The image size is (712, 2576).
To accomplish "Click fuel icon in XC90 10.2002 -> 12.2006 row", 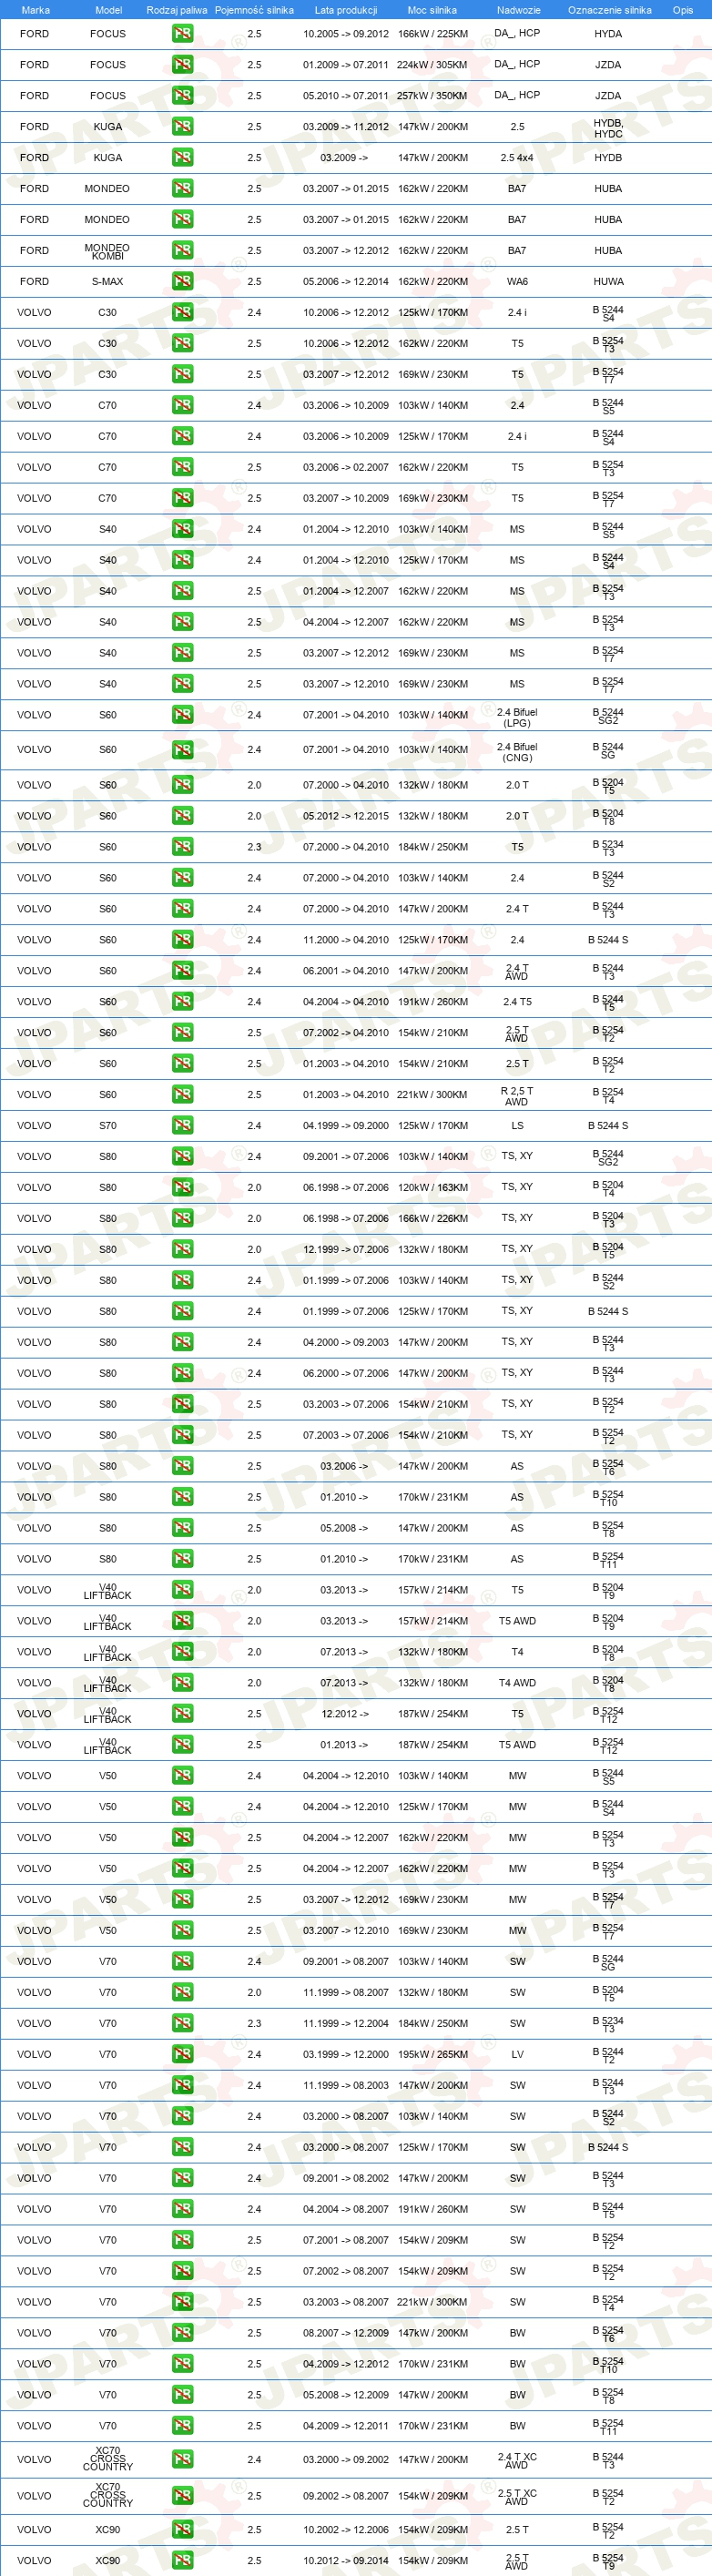I will point(182,2529).
